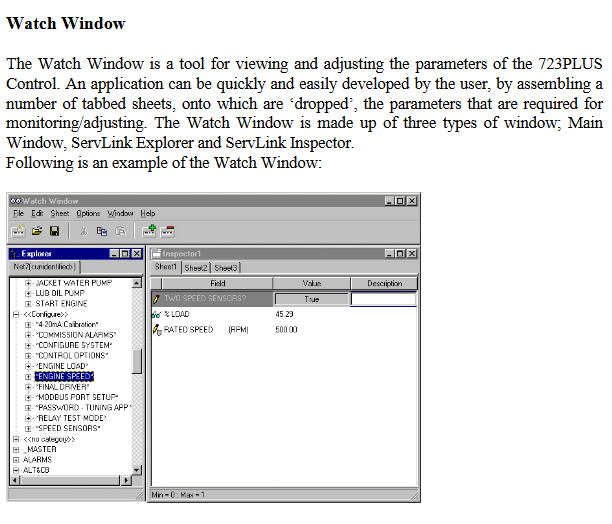
Task: Click the Paste toolbar icon
Action: pos(120,231)
